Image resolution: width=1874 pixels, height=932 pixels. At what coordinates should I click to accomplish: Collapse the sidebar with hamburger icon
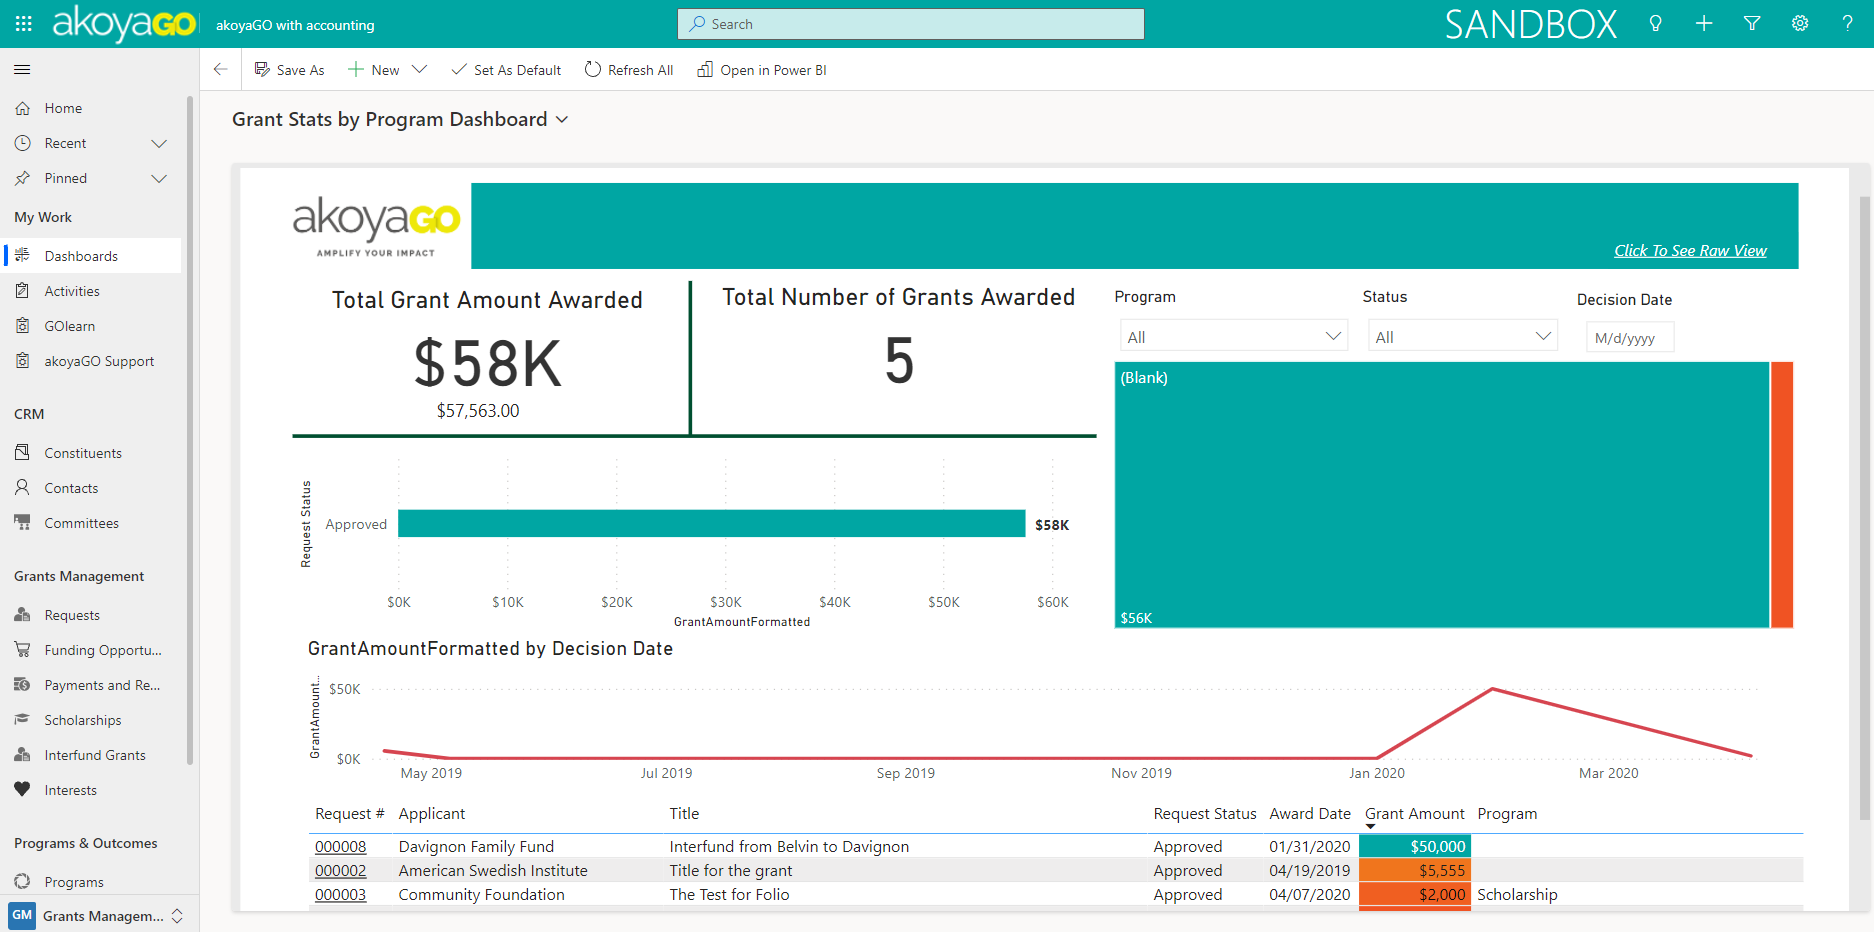(x=22, y=69)
